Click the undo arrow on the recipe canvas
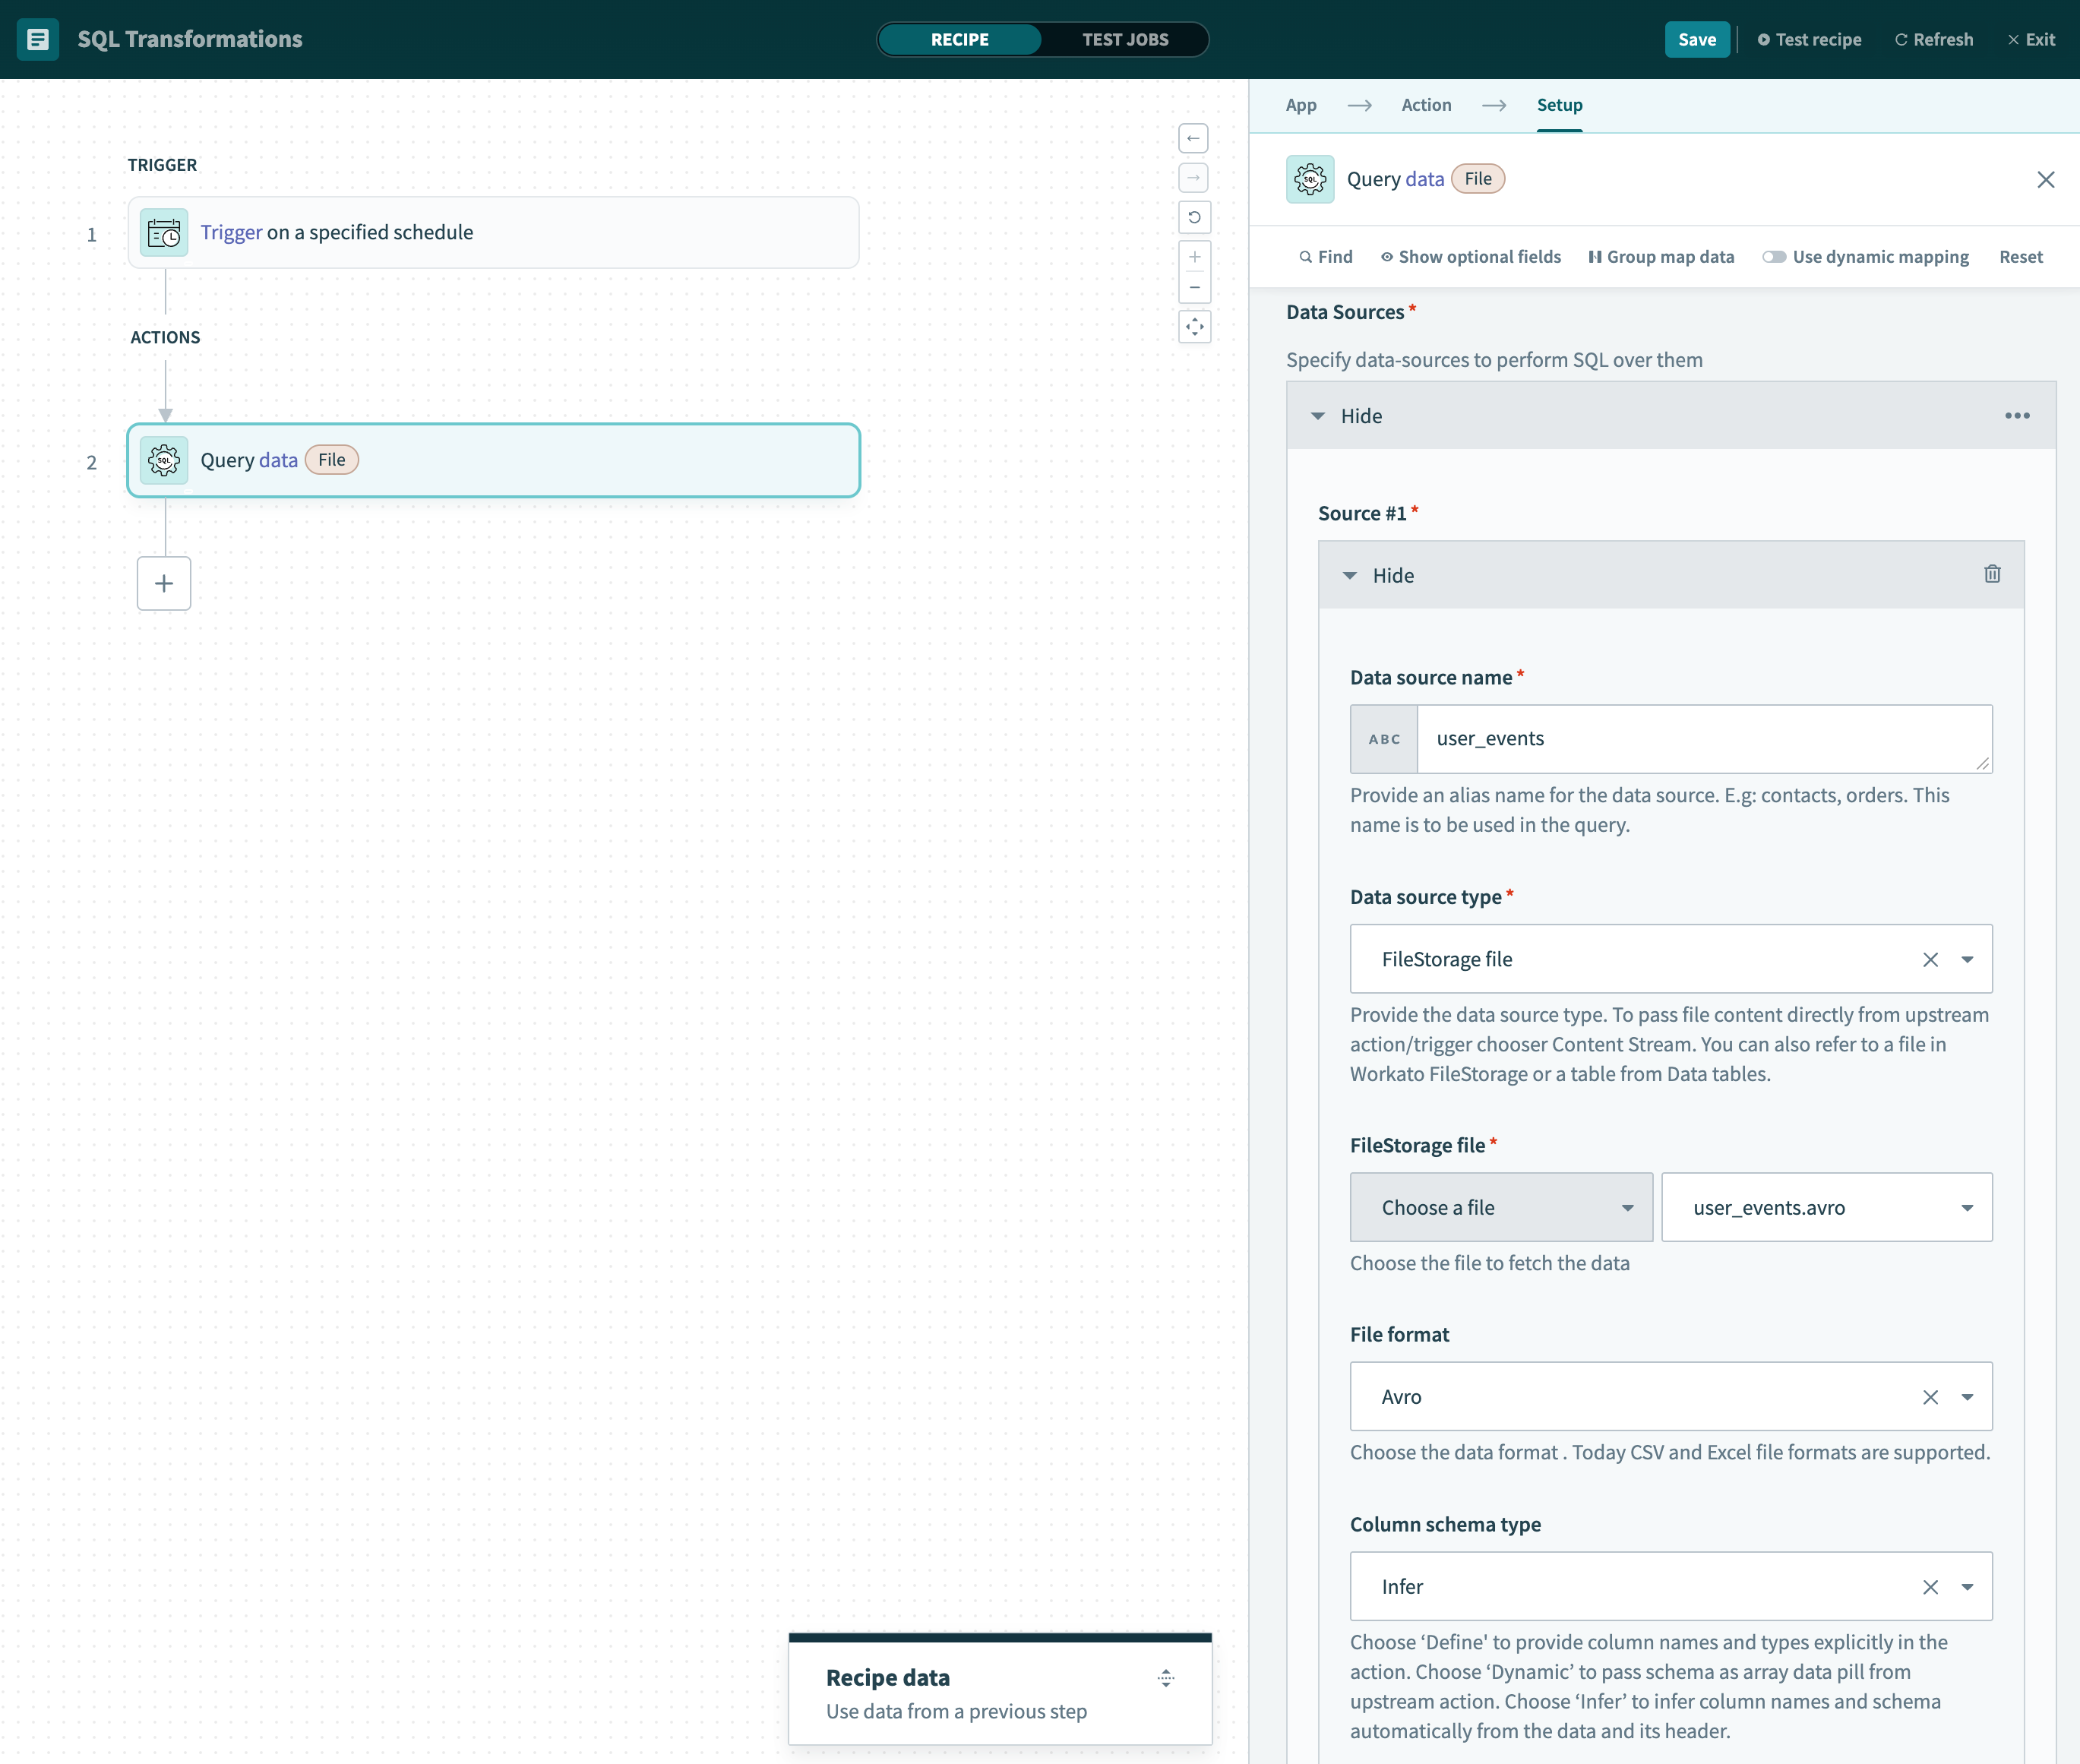The image size is (2080, 1764). [1195, 217]
